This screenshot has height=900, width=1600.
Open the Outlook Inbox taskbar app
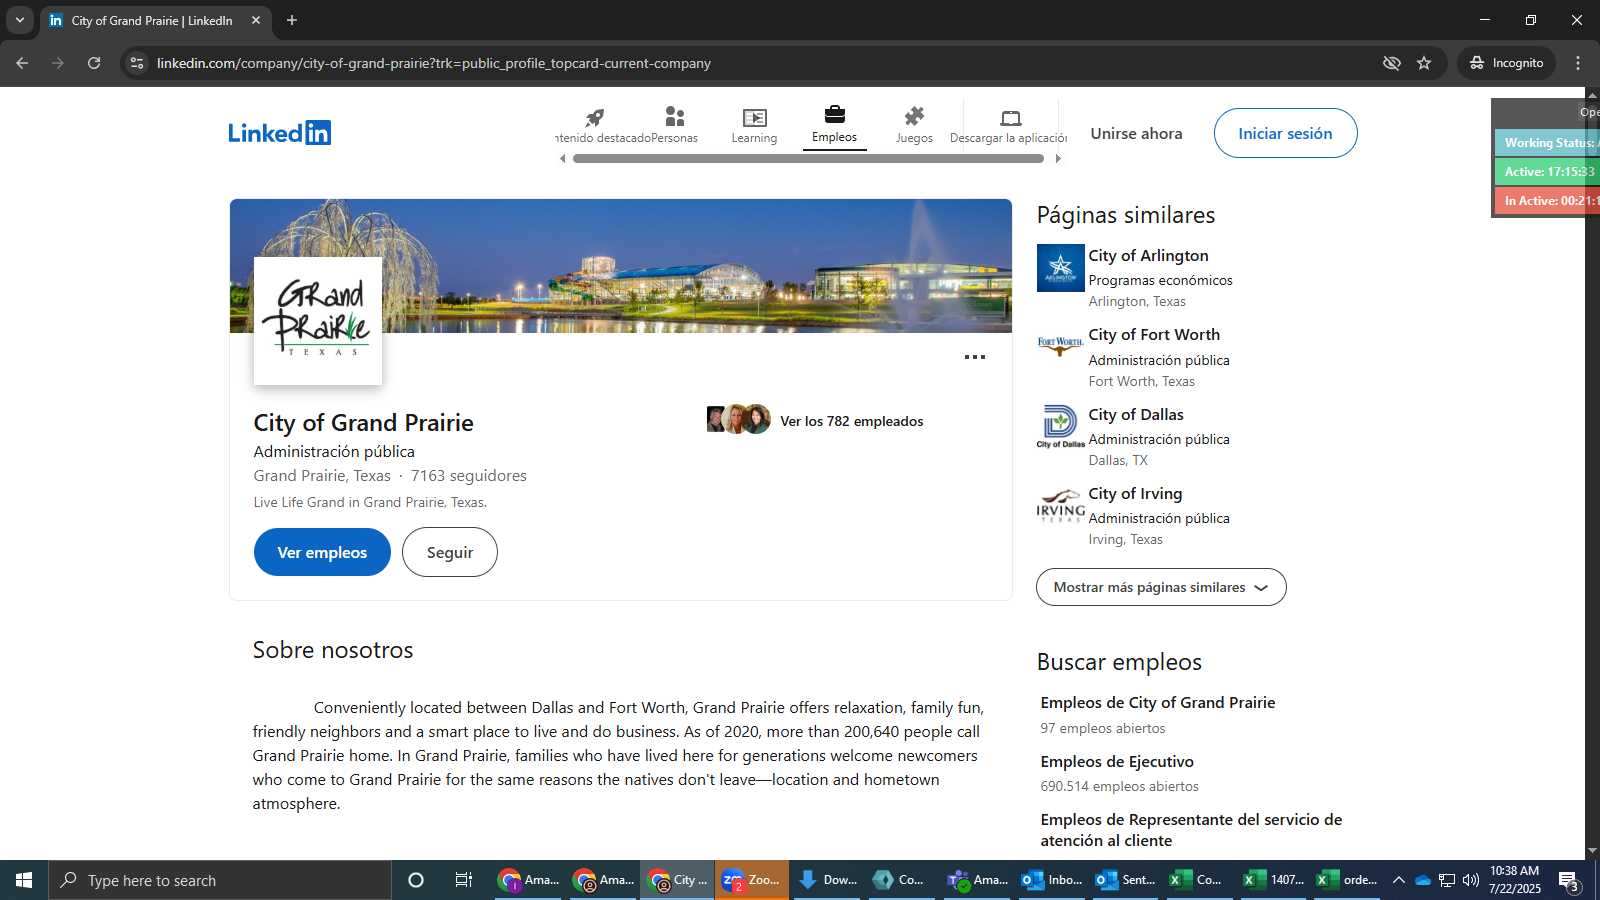tap(1052, 880)
